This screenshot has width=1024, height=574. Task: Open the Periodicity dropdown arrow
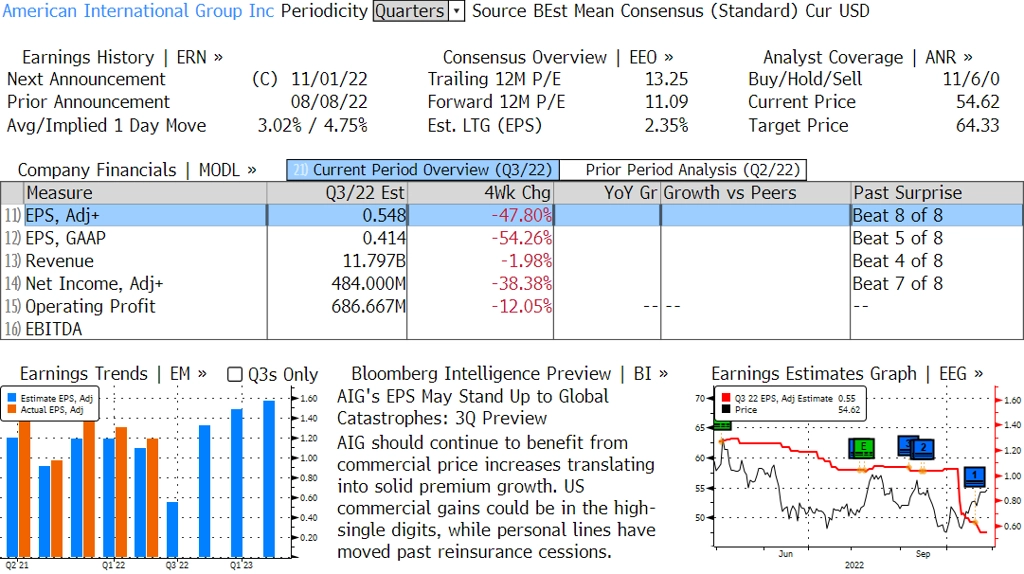pos(457,11)
